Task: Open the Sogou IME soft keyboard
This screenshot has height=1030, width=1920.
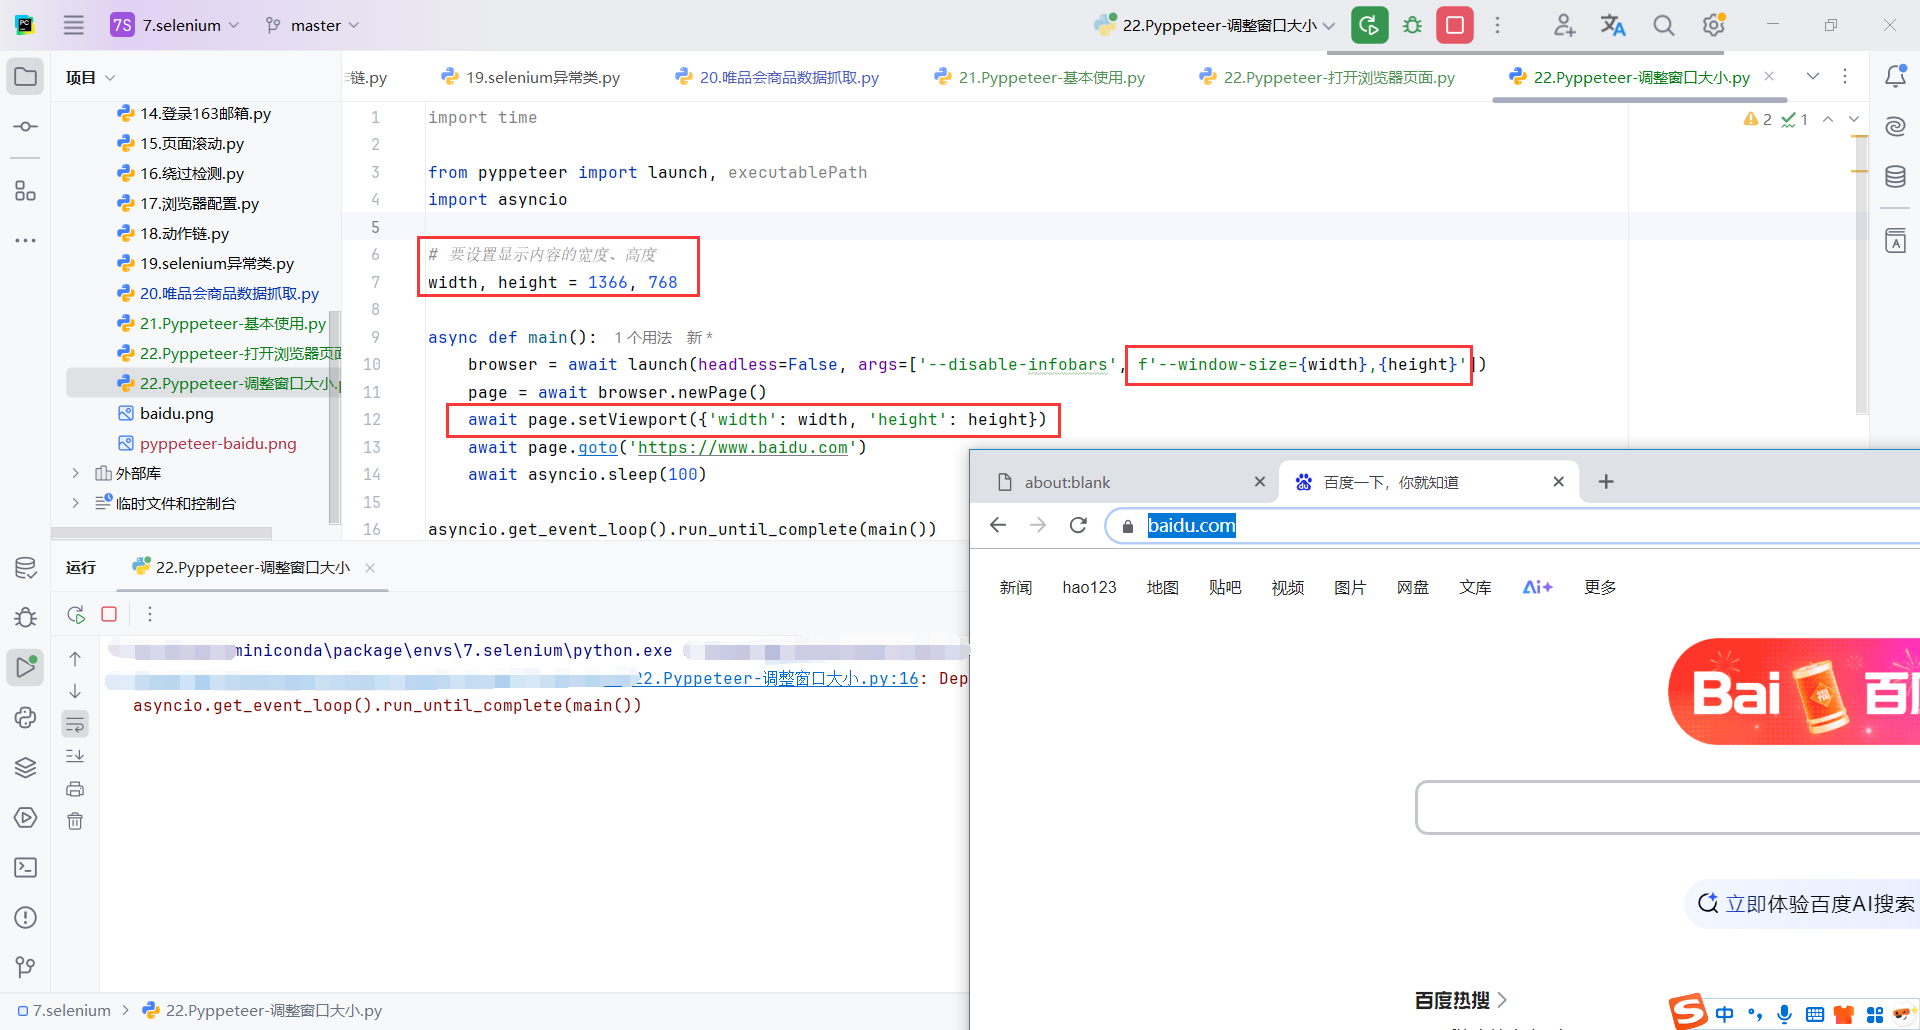Action: (1815, 1014)
